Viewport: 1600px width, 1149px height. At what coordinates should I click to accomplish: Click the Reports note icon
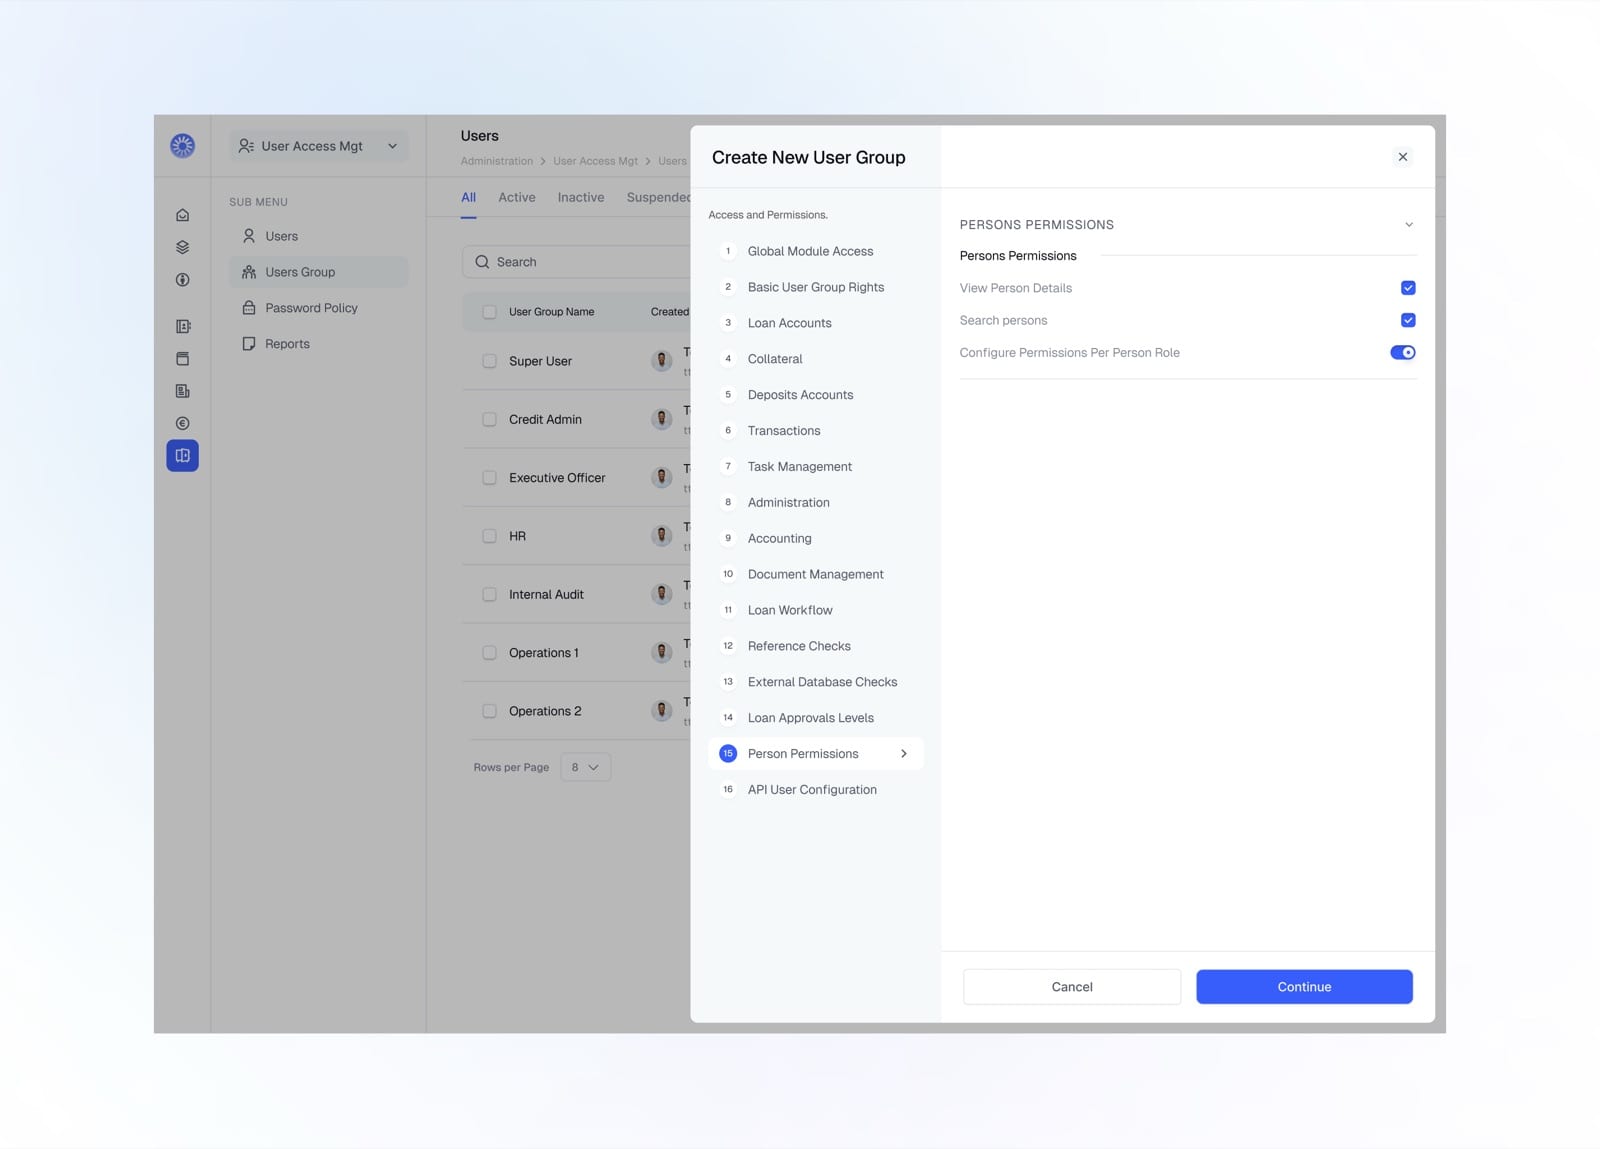pos(249,344)
